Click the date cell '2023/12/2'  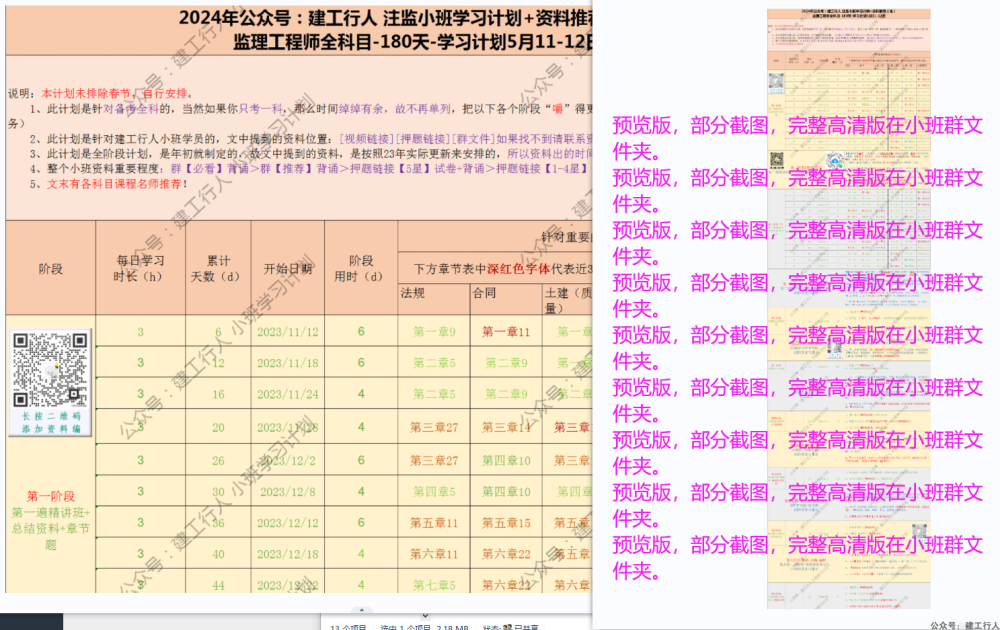(288, 460)
